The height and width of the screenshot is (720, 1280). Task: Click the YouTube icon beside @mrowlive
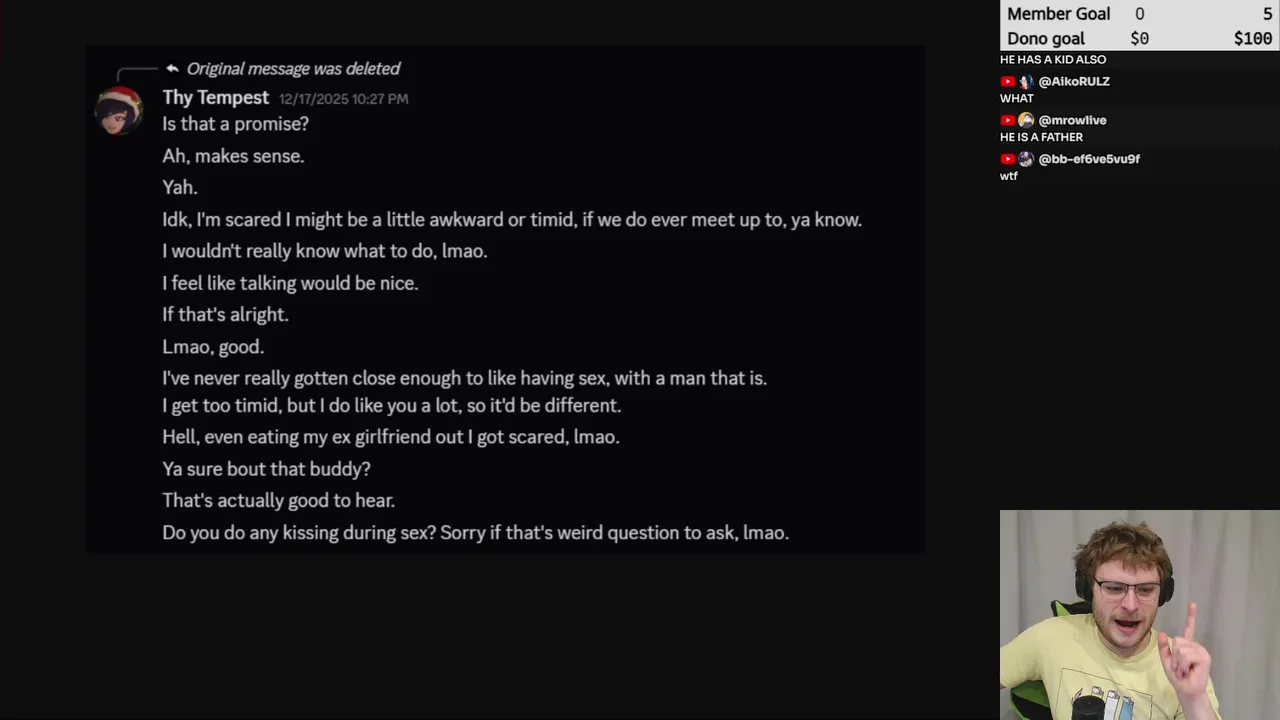click(x=1008, y=120)
